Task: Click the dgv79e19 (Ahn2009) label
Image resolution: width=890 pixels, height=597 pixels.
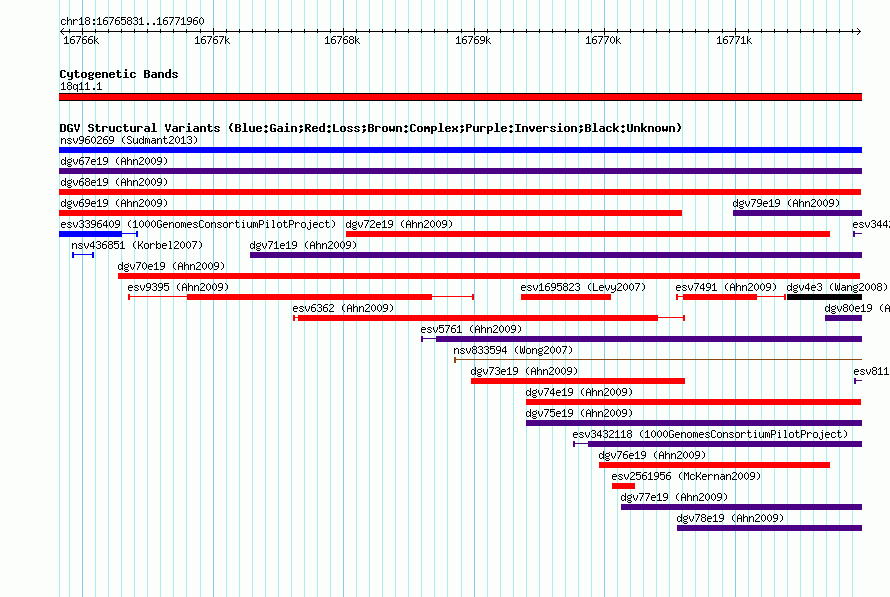Action: pos(786,203)
